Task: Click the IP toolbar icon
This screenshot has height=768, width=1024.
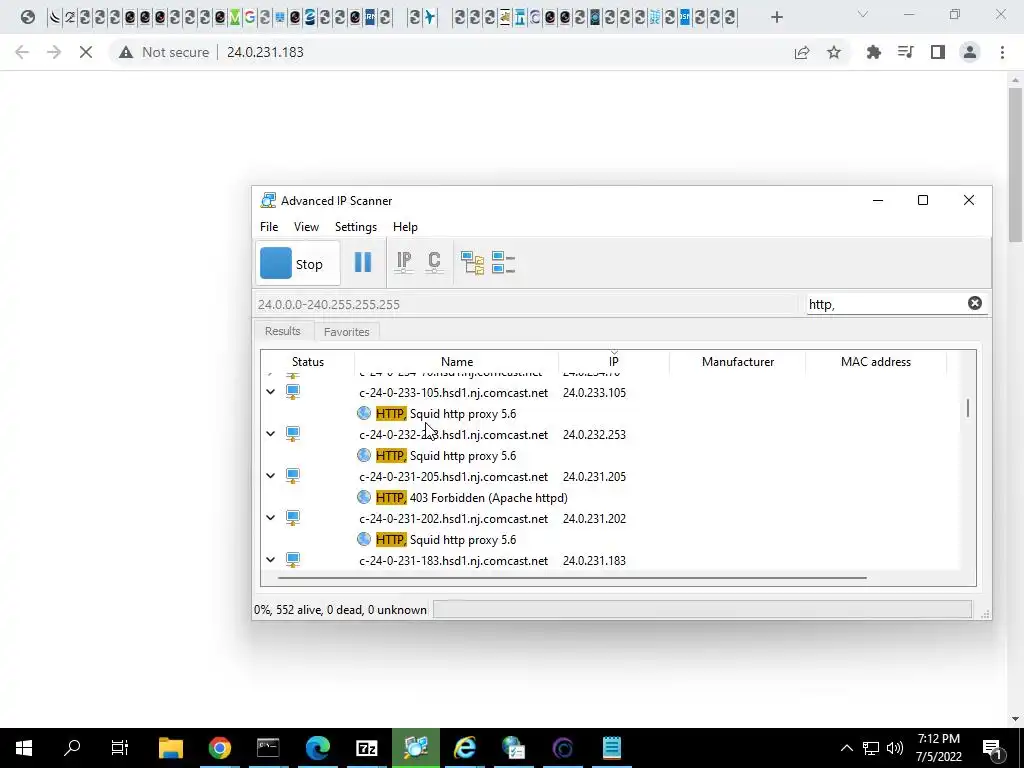Action: (404, 263)
